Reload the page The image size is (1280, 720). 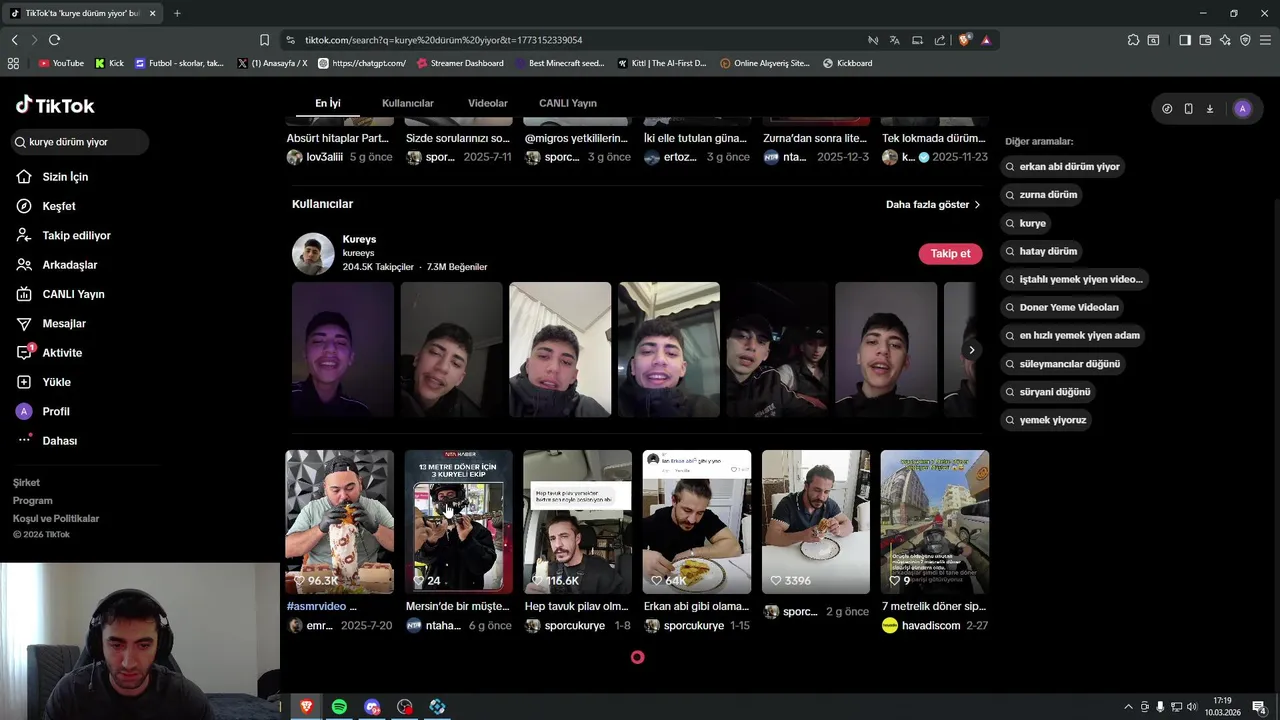pyautogui.click(x=54, y=40)
